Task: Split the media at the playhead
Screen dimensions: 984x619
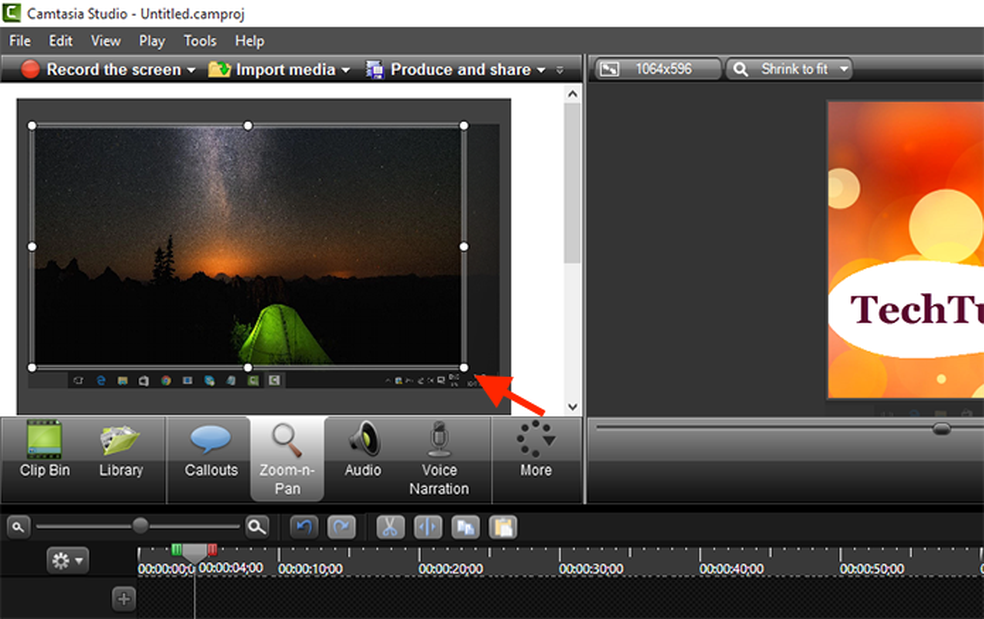Action: (427, 526)
